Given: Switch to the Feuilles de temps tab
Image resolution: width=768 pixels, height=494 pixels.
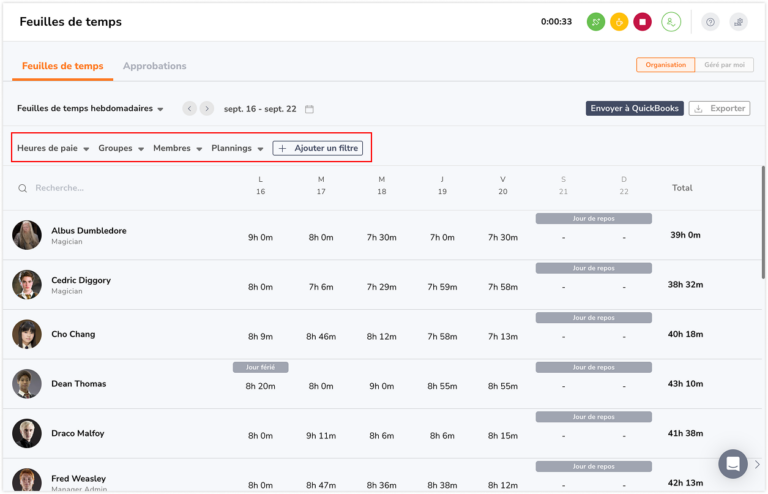Looking at the screenshot, I should (x=63, y=66).
